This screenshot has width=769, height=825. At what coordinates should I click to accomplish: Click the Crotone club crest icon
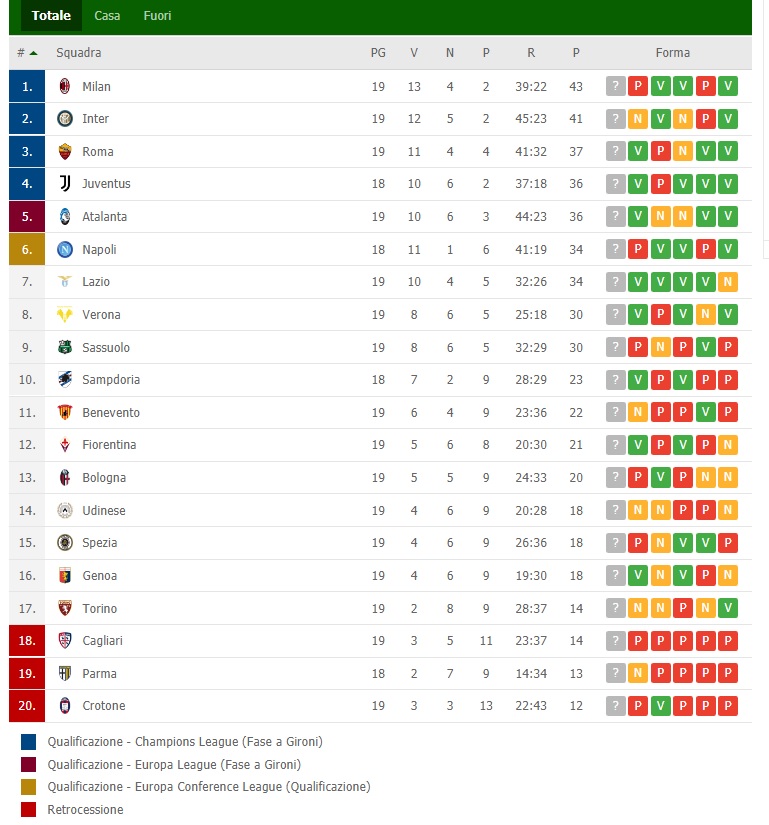click(65, 706)
